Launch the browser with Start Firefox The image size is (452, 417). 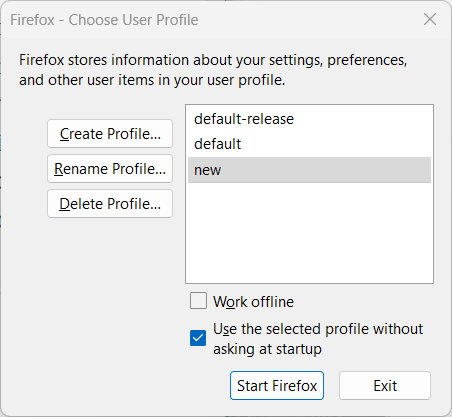tap(277, 386)
